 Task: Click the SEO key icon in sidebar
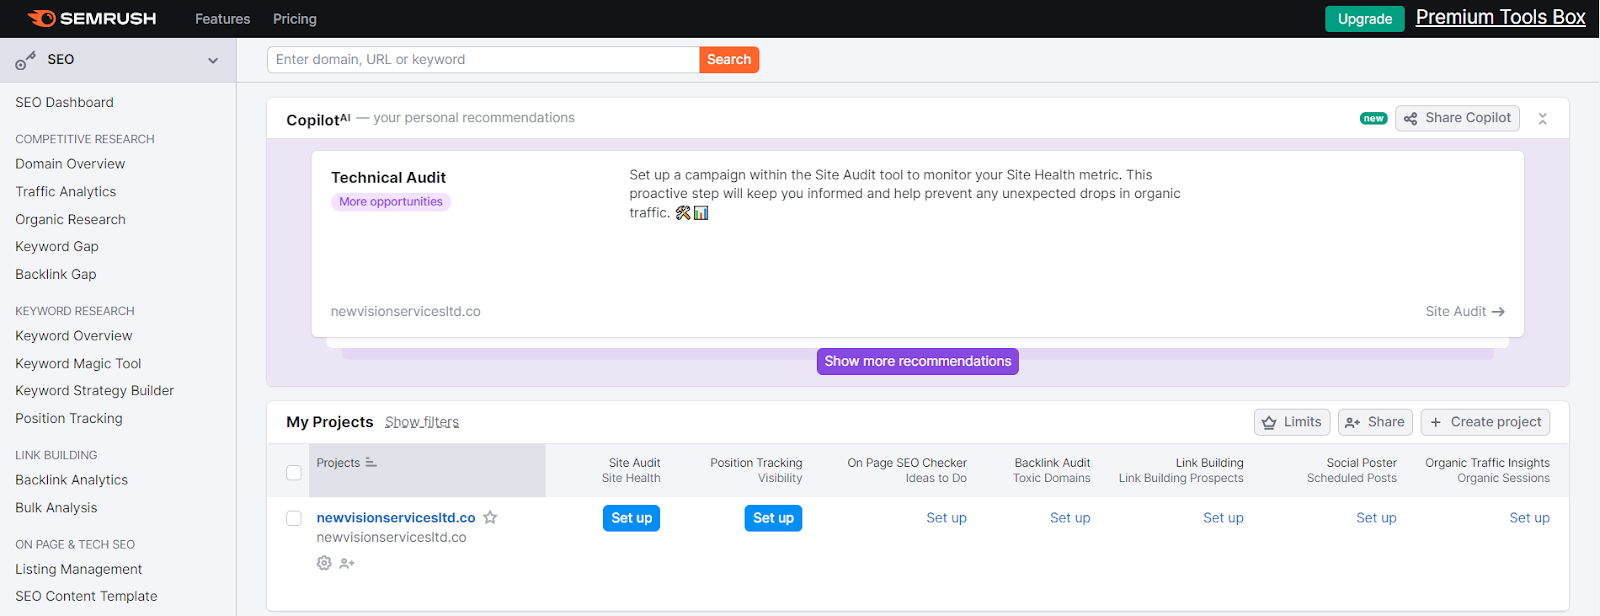[x=25, y=60]
